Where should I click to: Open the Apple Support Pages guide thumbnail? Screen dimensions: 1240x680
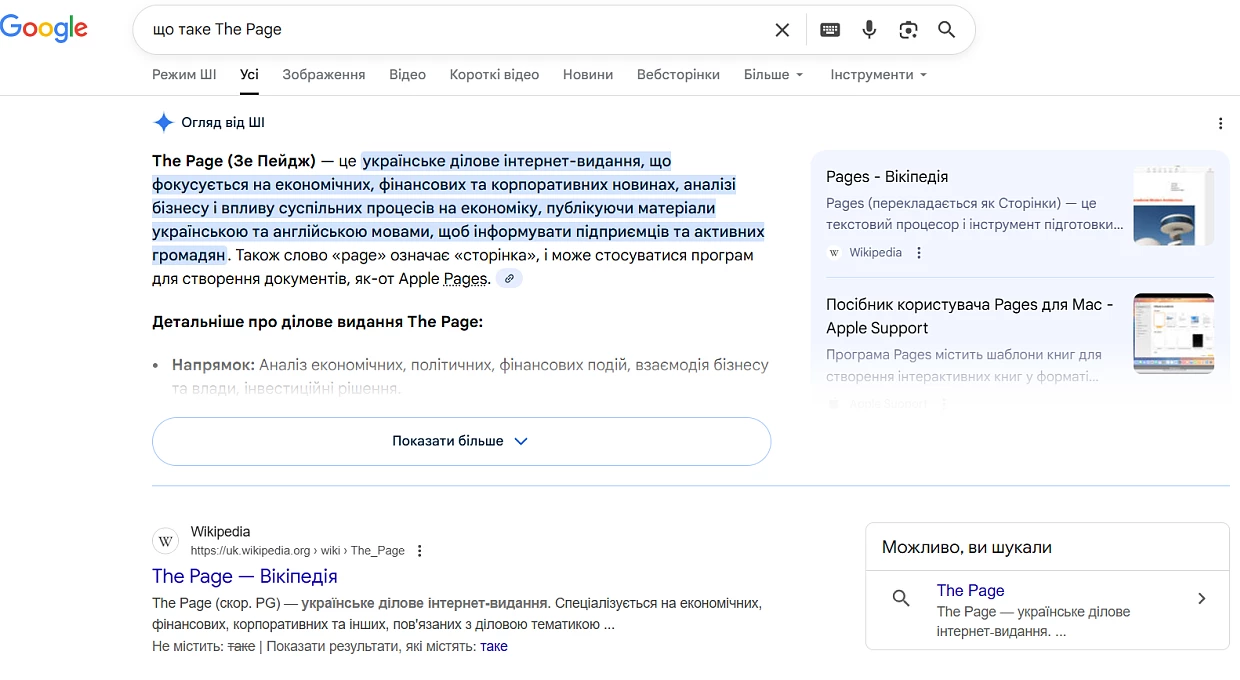(x=1174, y=333)
